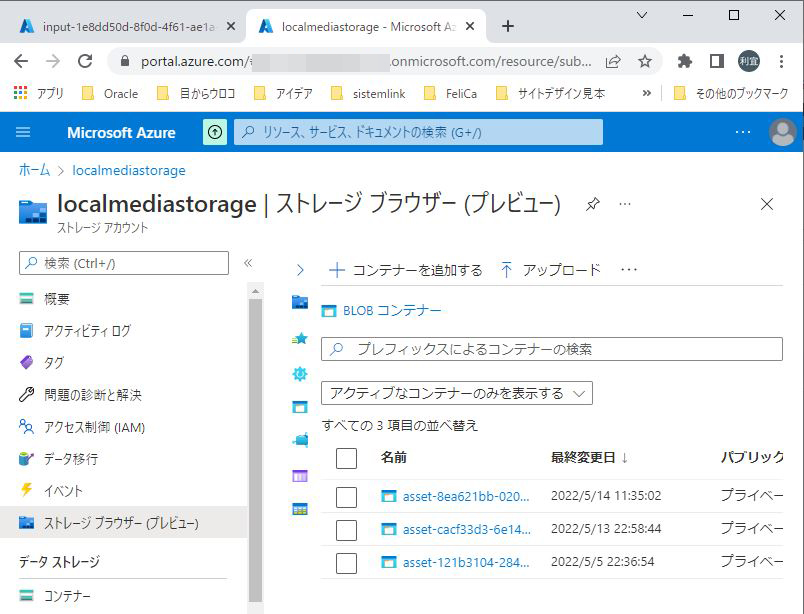Open the Azure portal hamburger menu
This screenshot has height=614, width=804.
(x=23, y=132)
